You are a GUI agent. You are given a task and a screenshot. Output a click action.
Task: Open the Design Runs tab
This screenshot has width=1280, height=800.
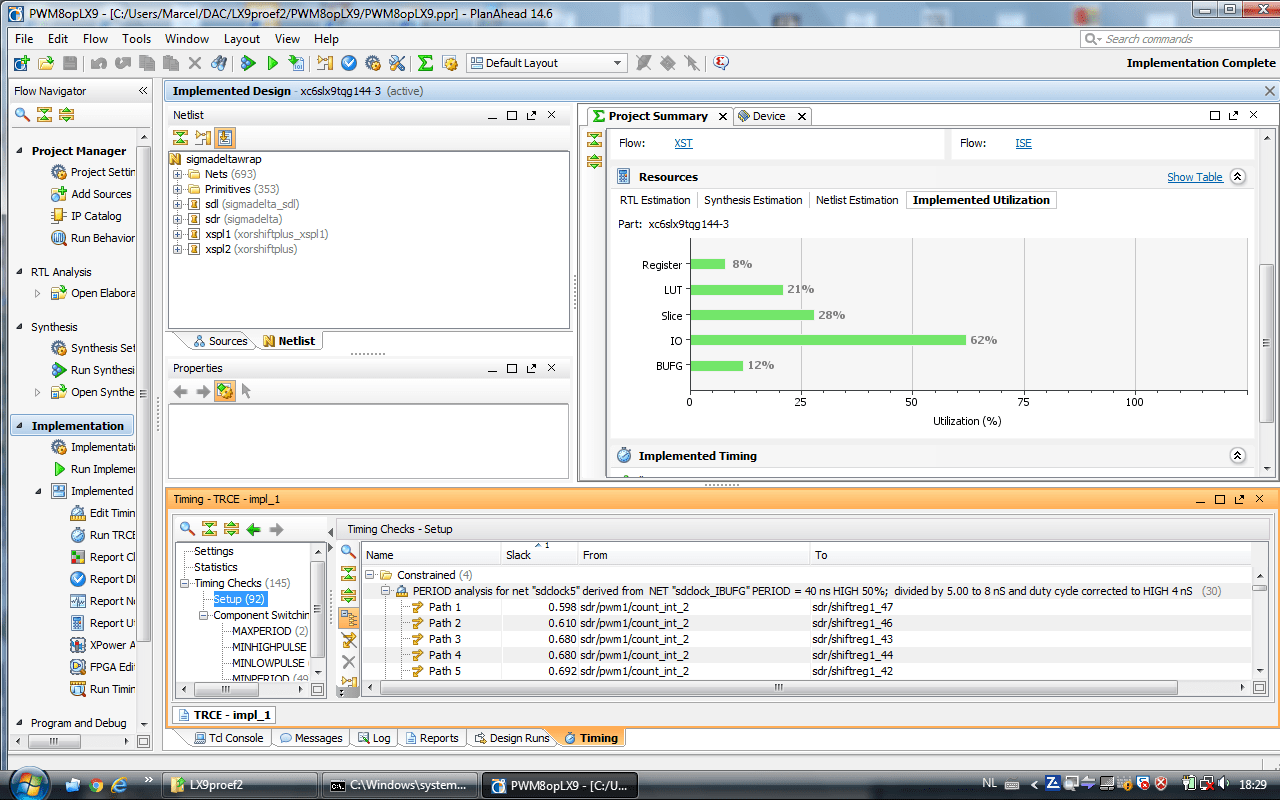(510, 738)
